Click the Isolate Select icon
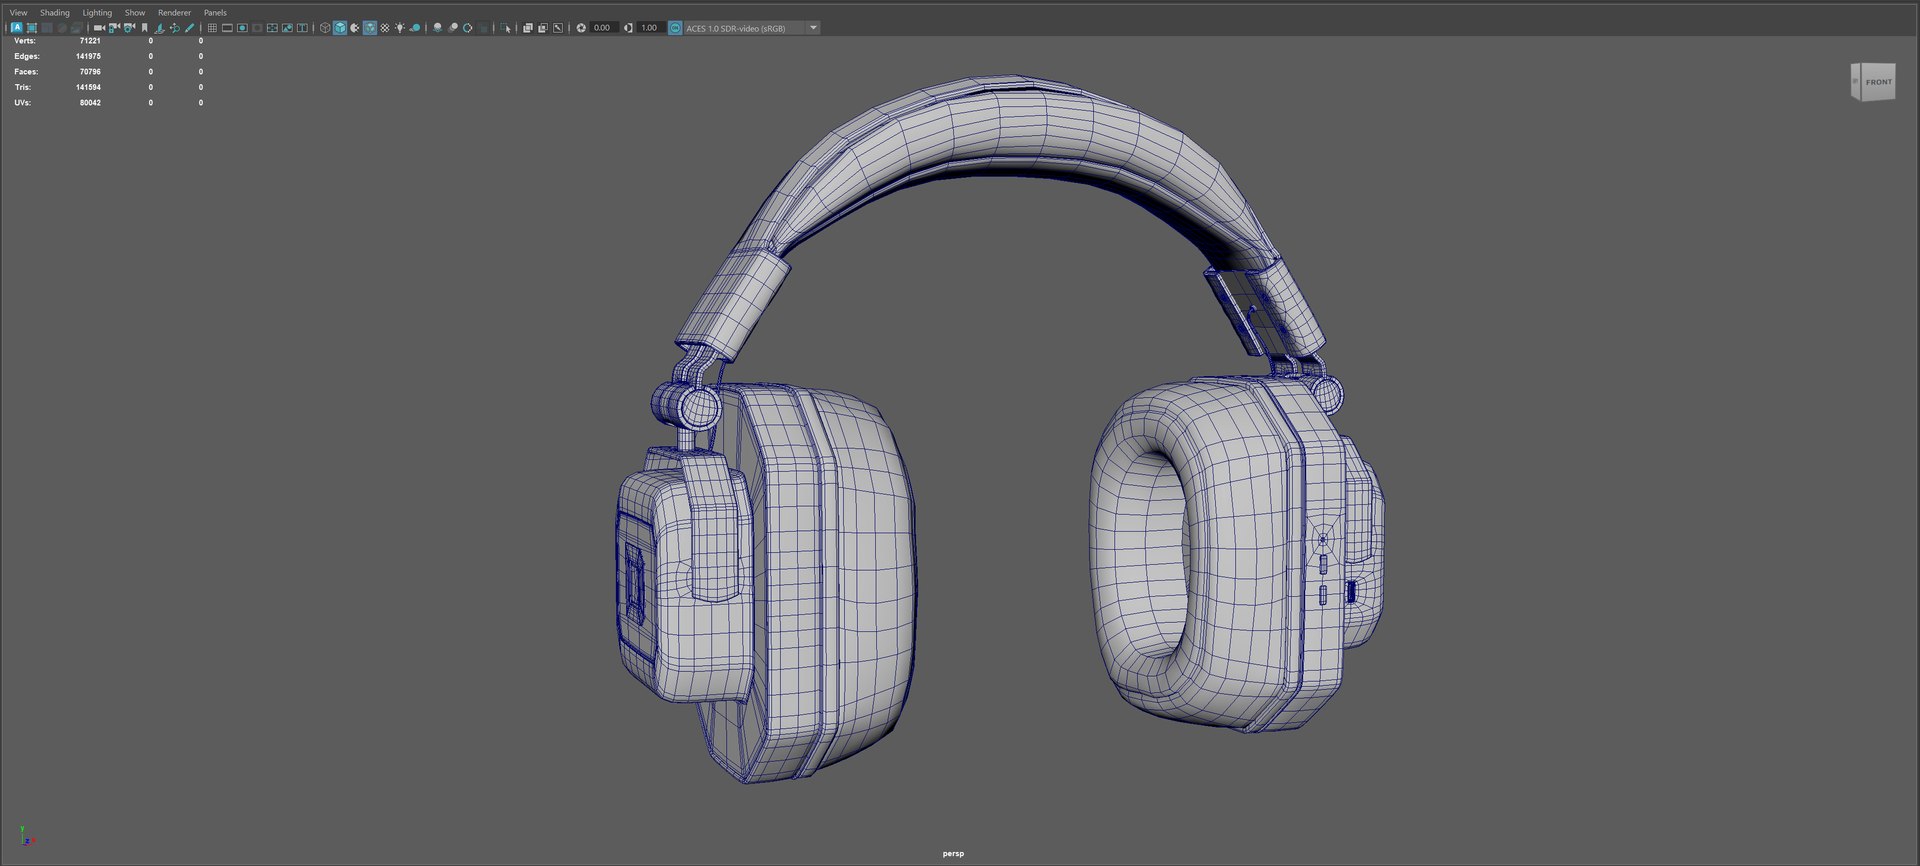The image size is (1920, 866). (507, 28)
